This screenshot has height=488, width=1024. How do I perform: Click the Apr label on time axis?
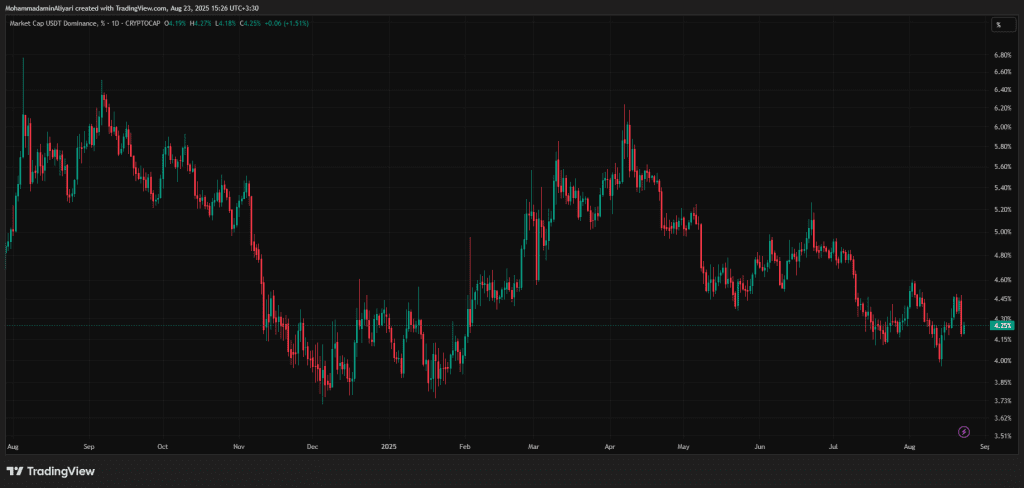click(x=611, y=449)
